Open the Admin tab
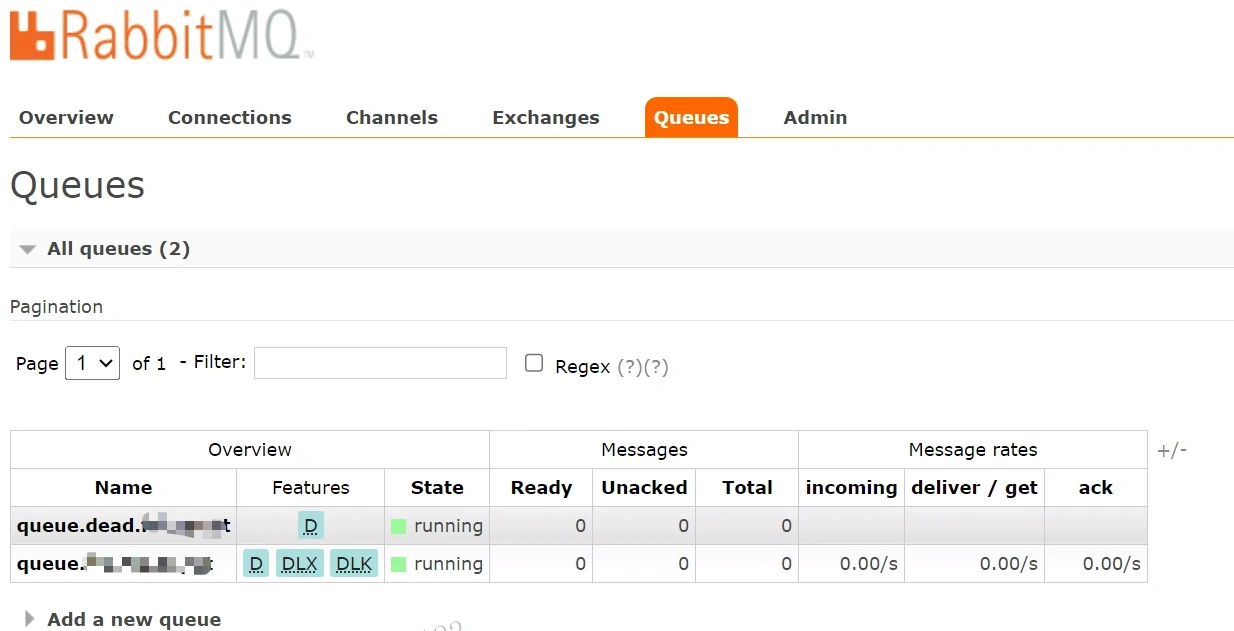This screenshot has width=1234, height=631. (815, 118)
